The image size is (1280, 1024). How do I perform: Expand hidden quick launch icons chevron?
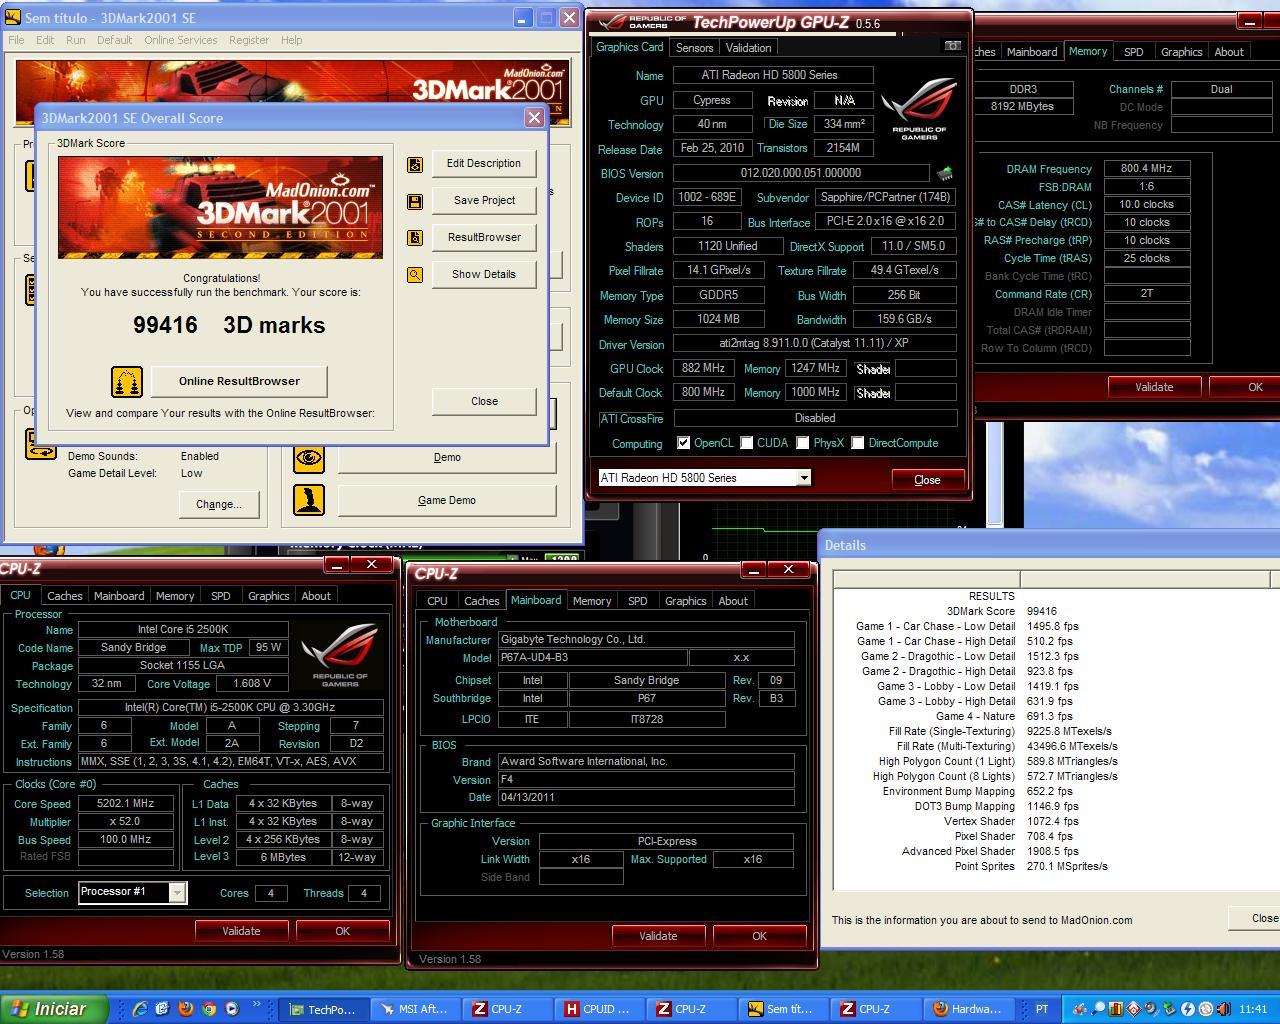point(258,1005)
